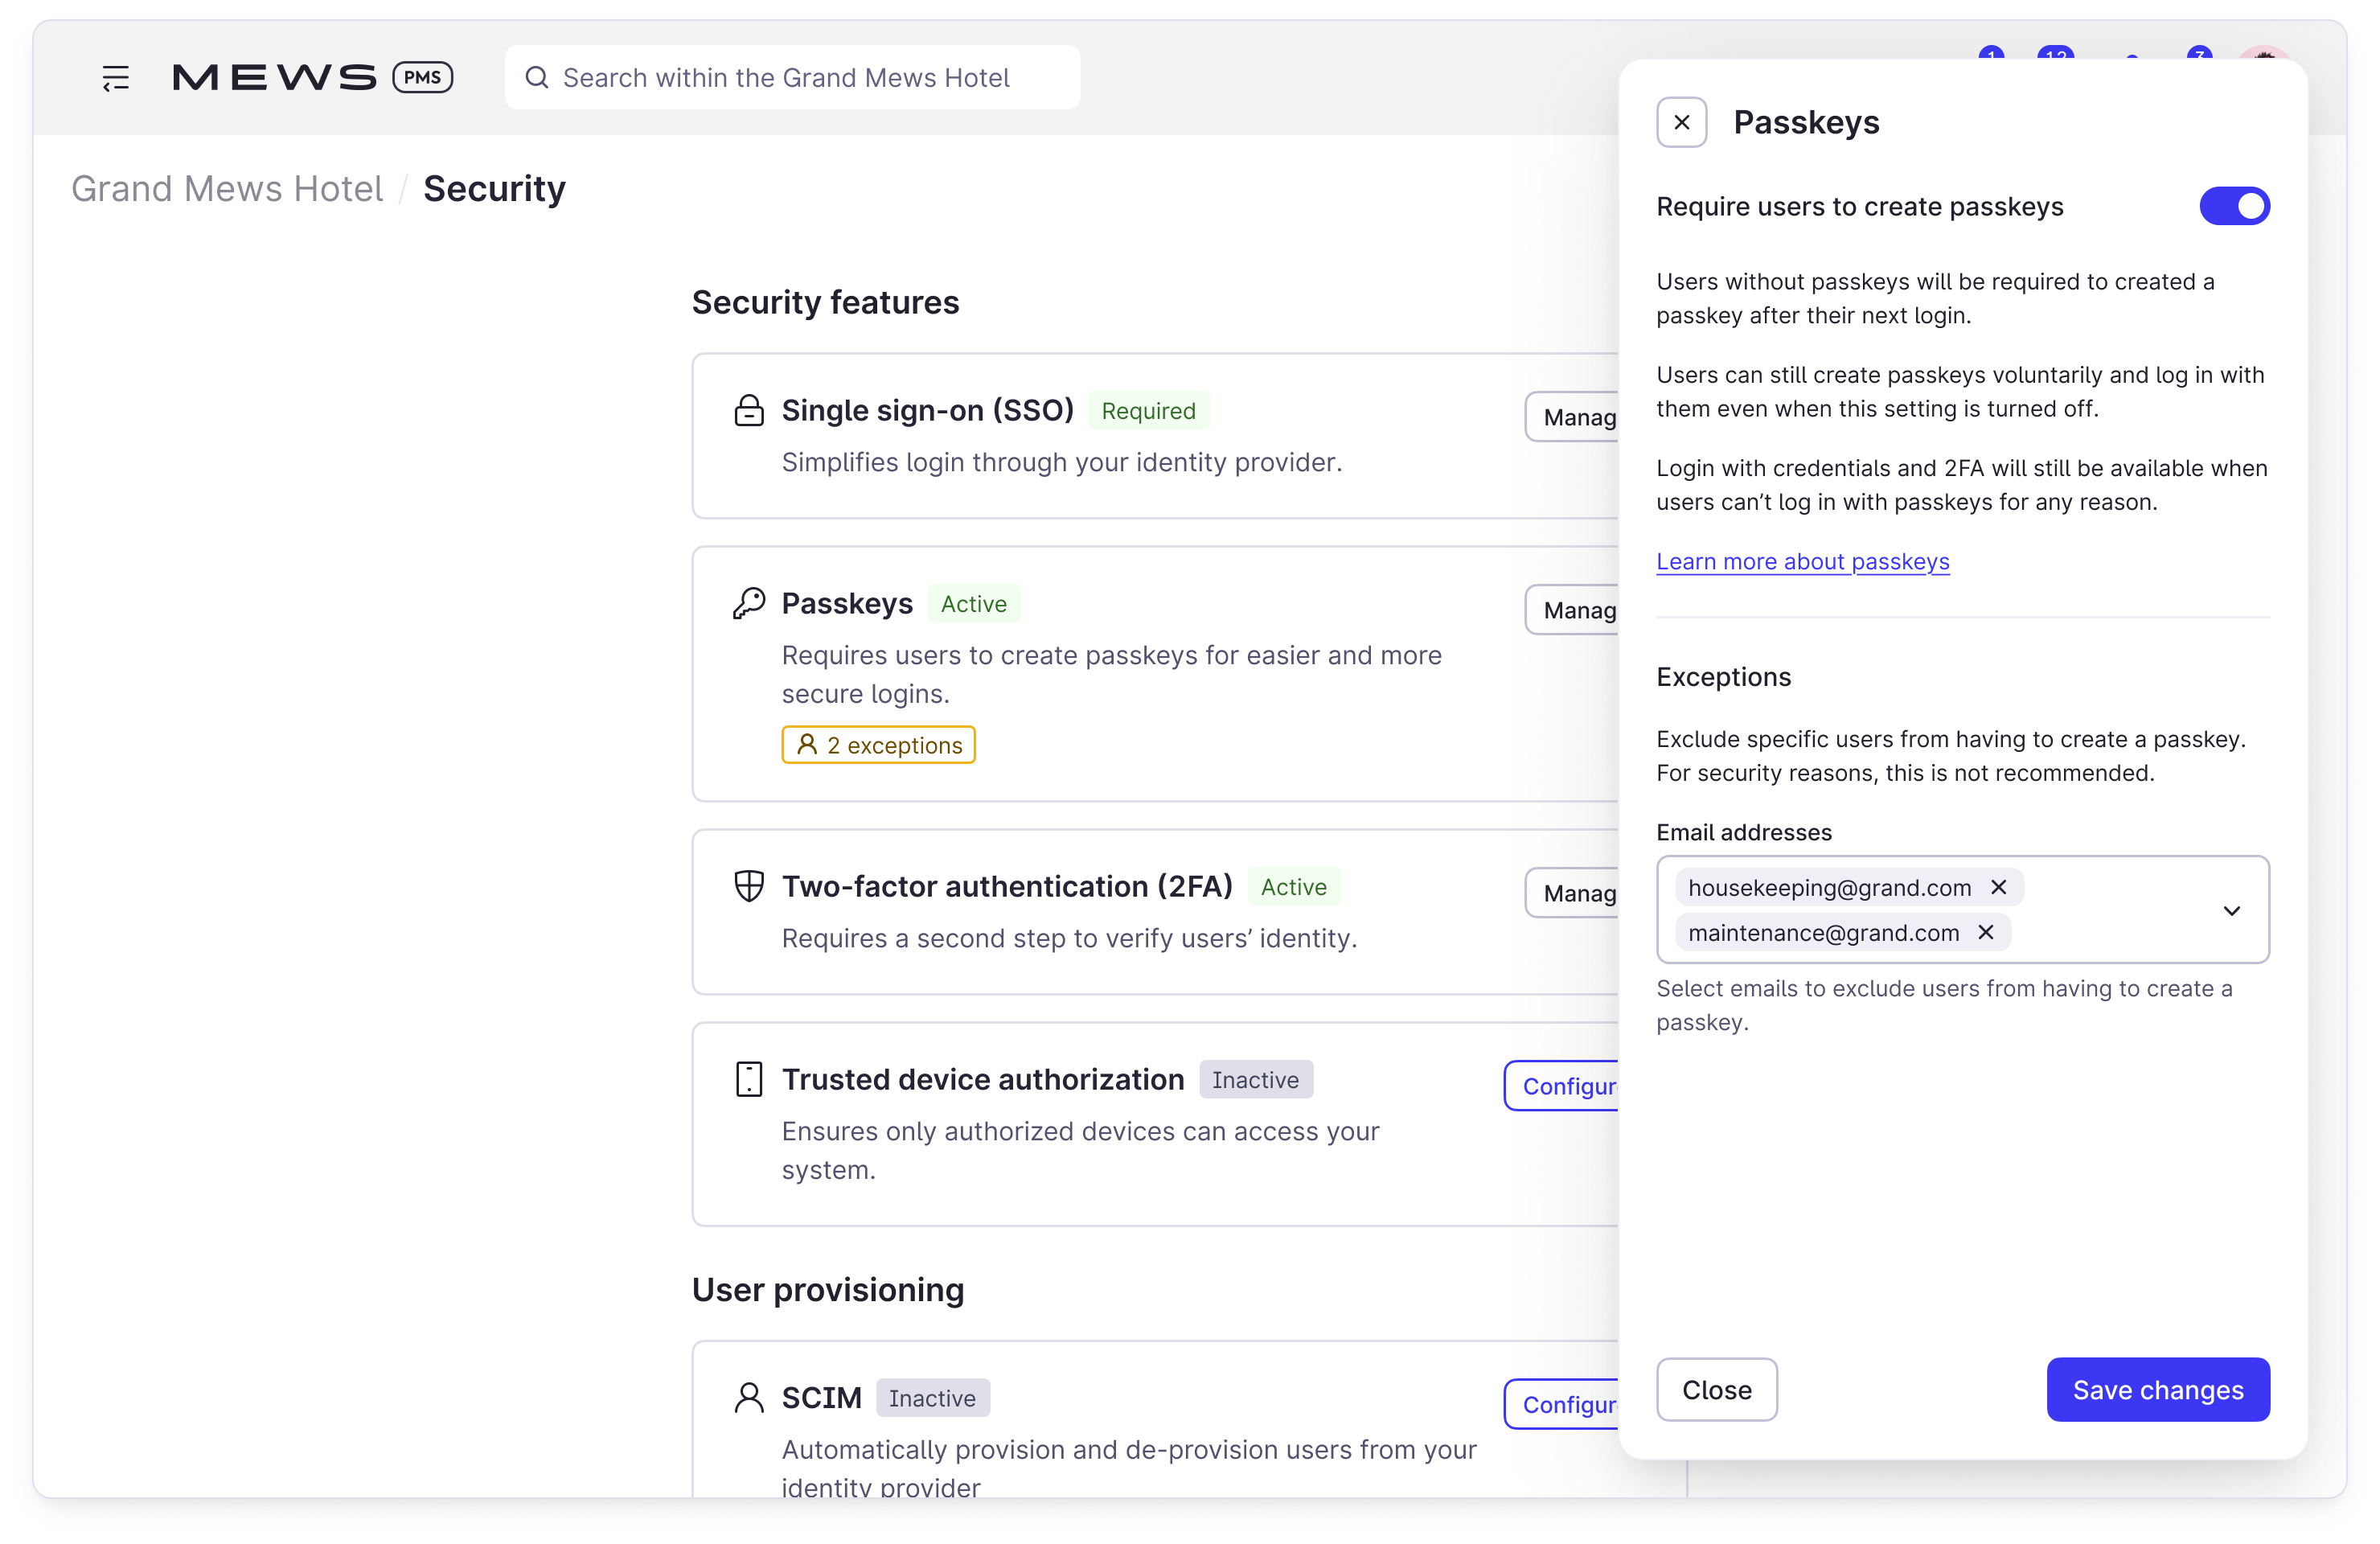Click the Trusted device authorization title
2380x1544 pixels.
click(983, 1079)
